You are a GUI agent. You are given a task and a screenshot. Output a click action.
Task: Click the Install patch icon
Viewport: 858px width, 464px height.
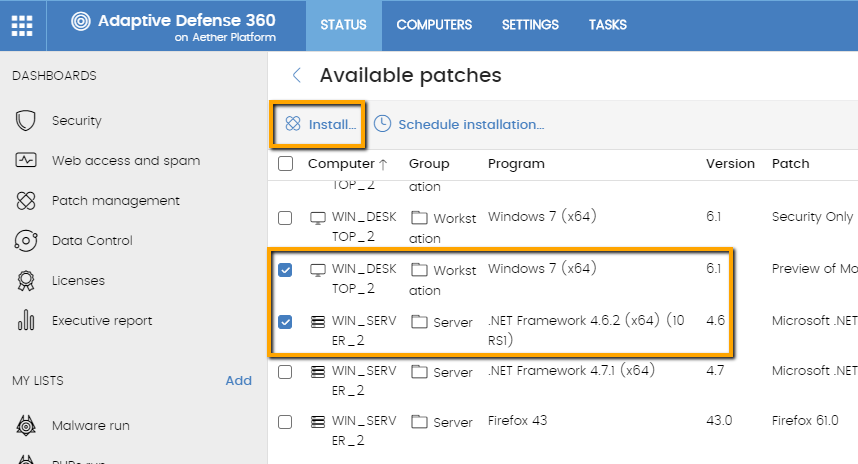(293, 124)
